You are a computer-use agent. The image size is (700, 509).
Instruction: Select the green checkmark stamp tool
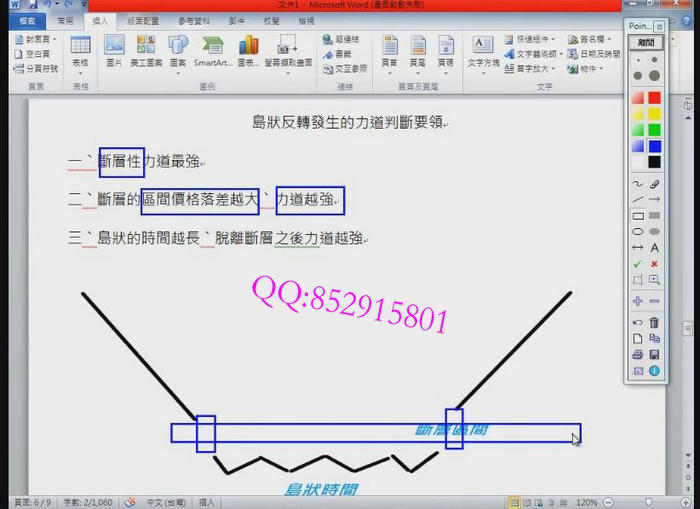[637, 264]
